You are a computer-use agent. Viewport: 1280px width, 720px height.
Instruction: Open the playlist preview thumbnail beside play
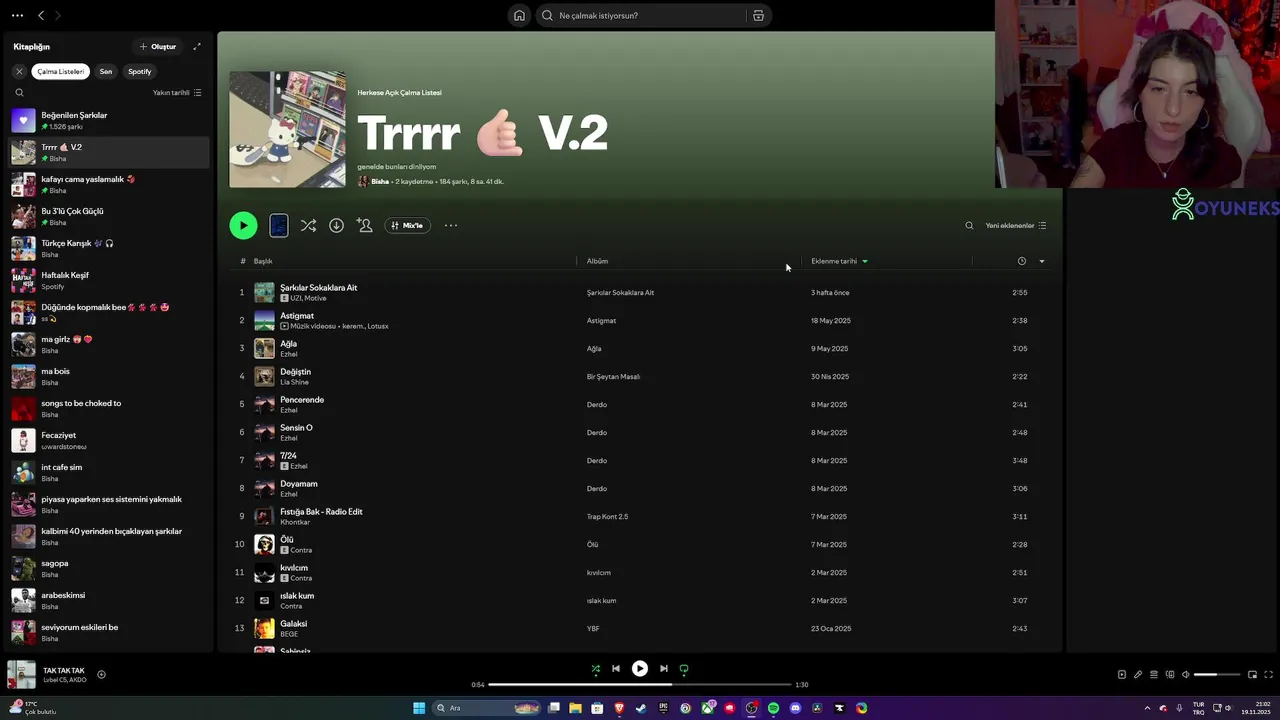coord(279,225)
